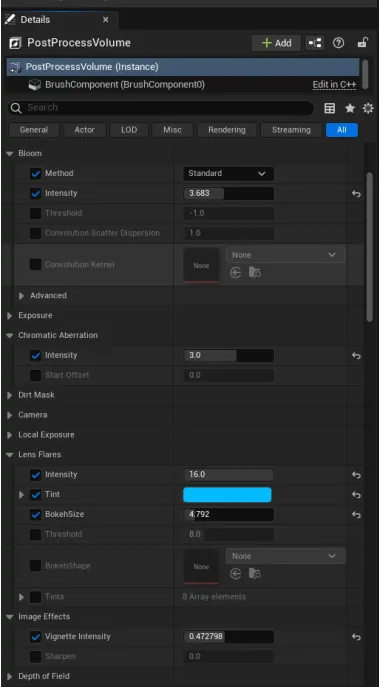Viewport: 380px width, 687px height.
Task: Select BrushComponent (BrushComponent0) row
Action: 183,85
